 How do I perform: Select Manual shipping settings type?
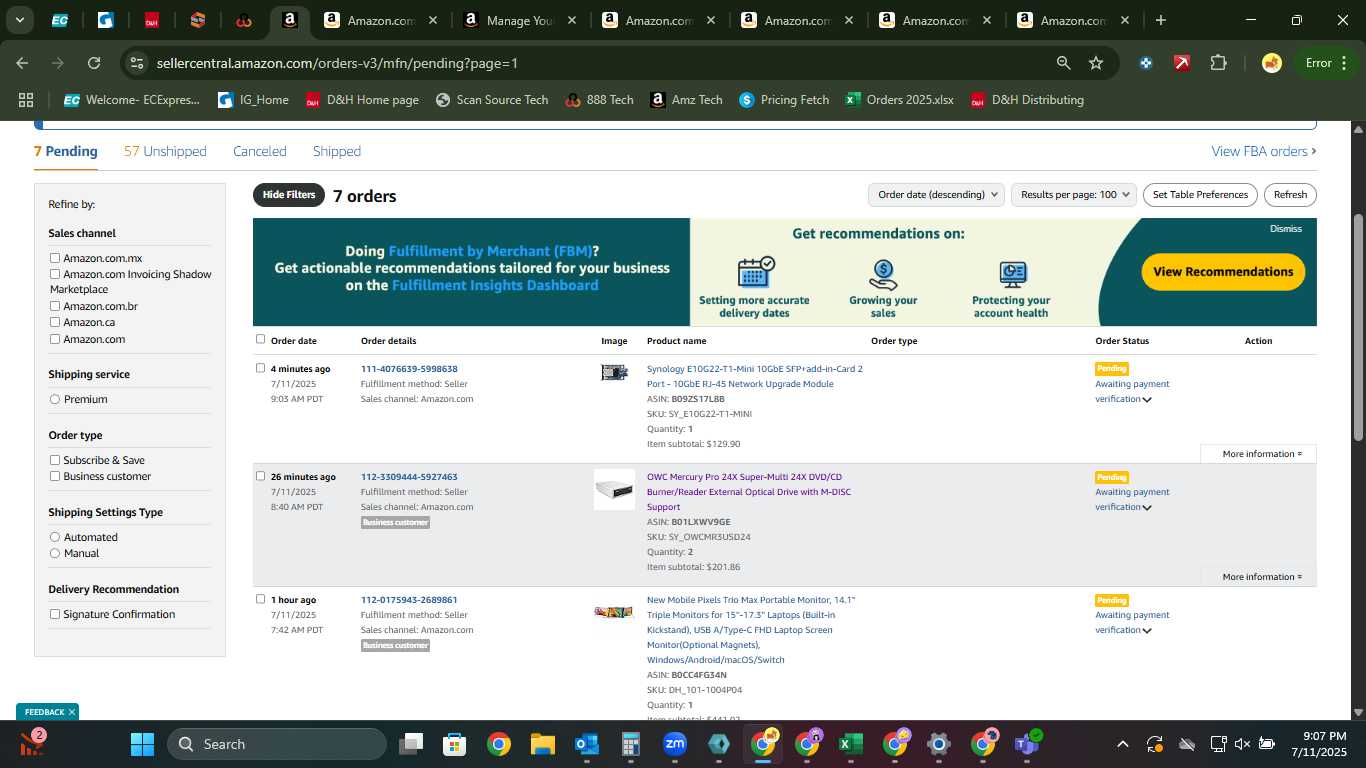tap(55, 553)
